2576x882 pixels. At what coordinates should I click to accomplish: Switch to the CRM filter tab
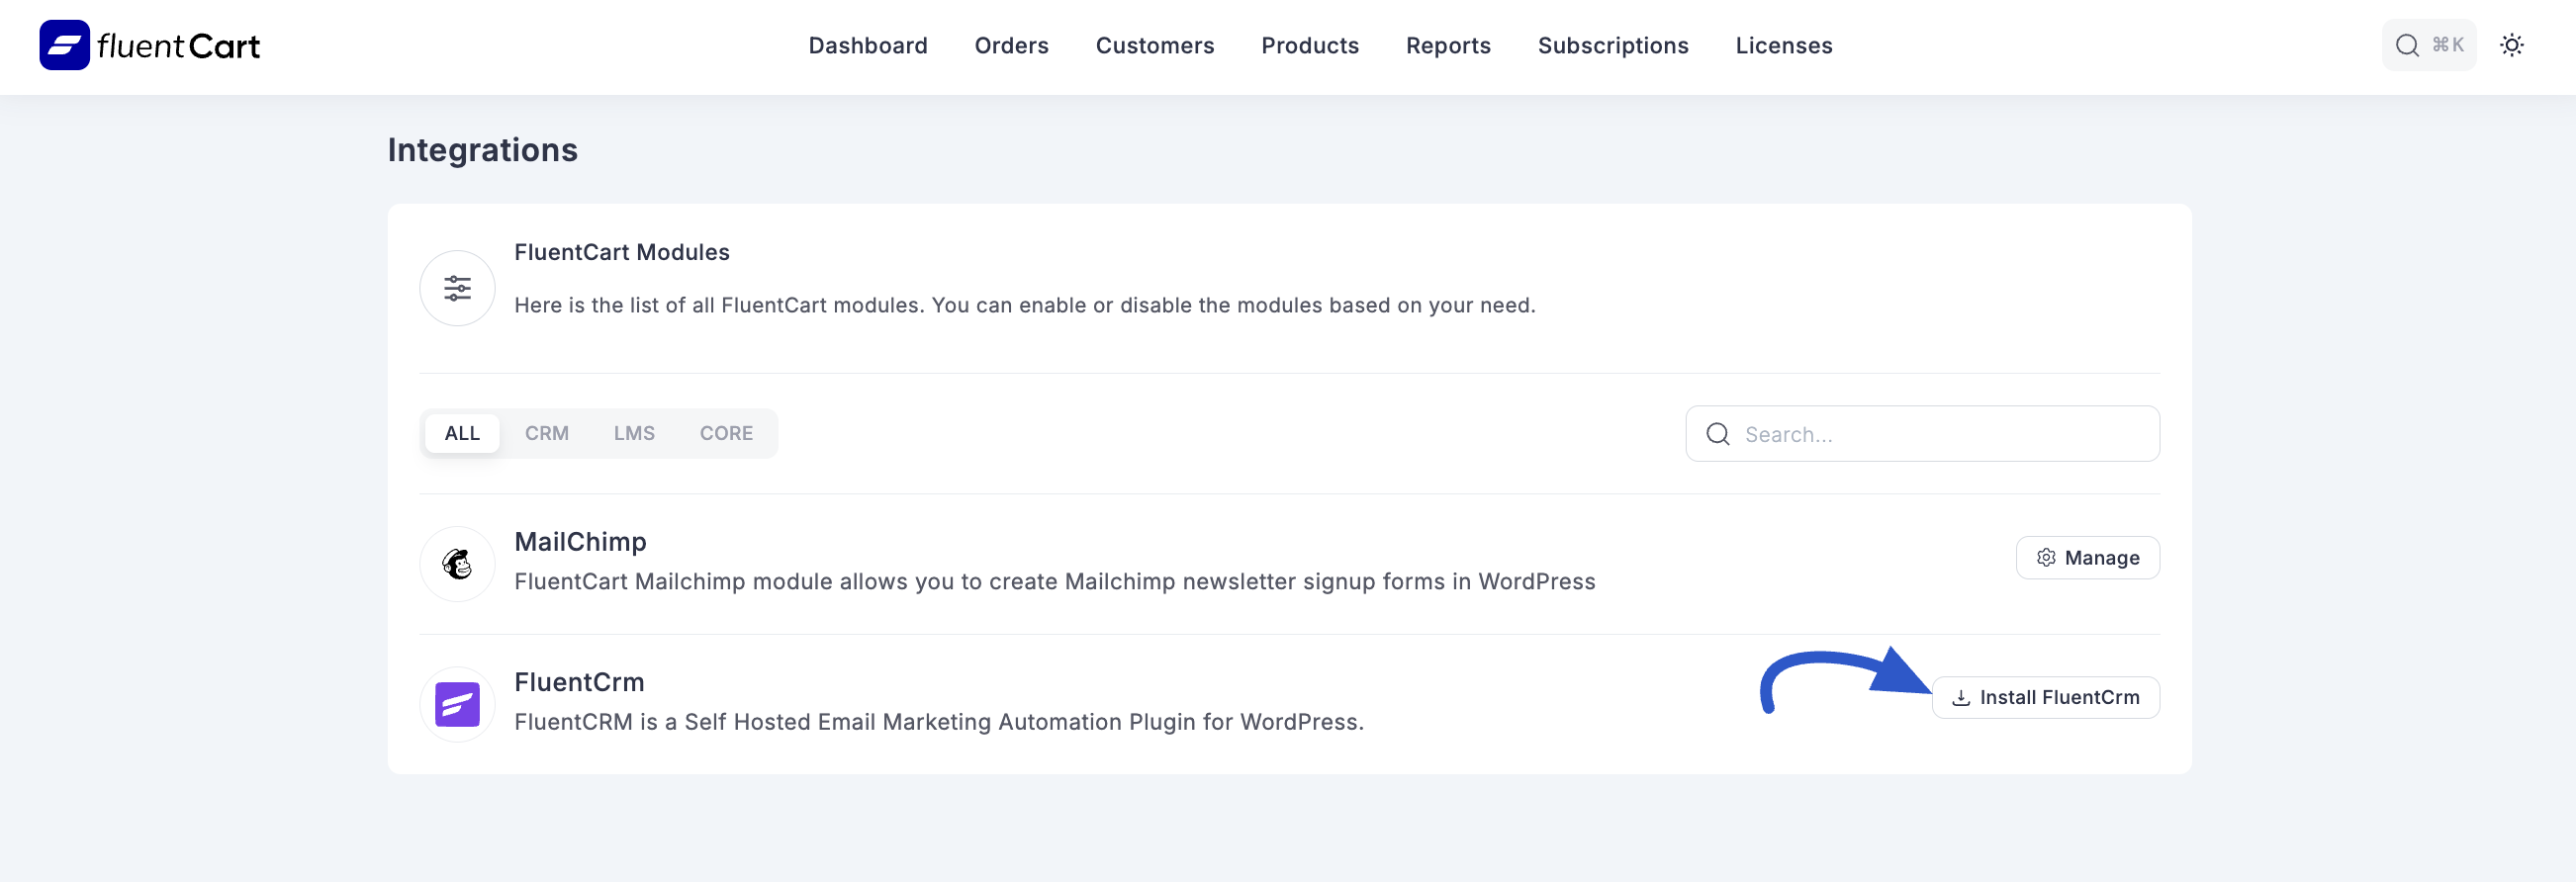click(546, 434)
